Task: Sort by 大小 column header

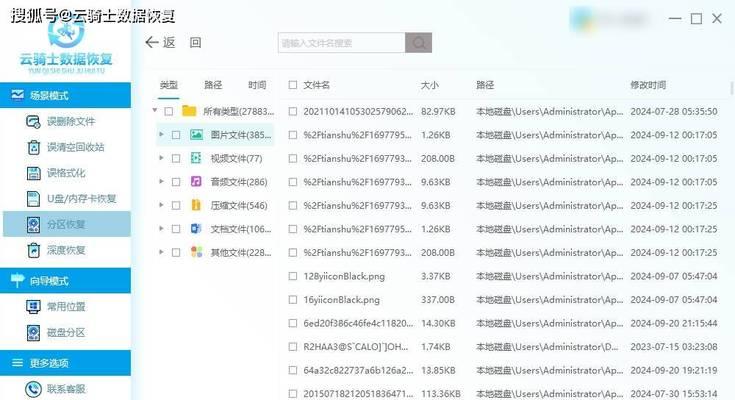Action: click(430, 85)
